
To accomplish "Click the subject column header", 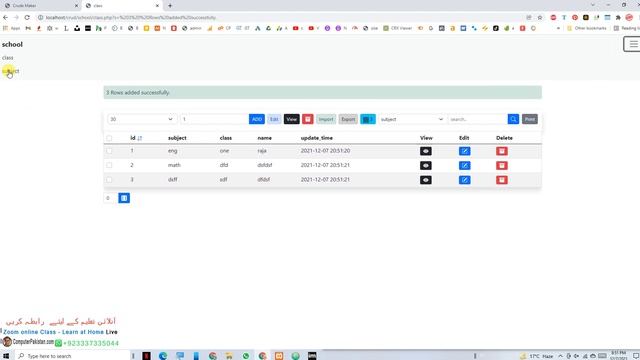I will pyautogui.click(x=177, y=138).
